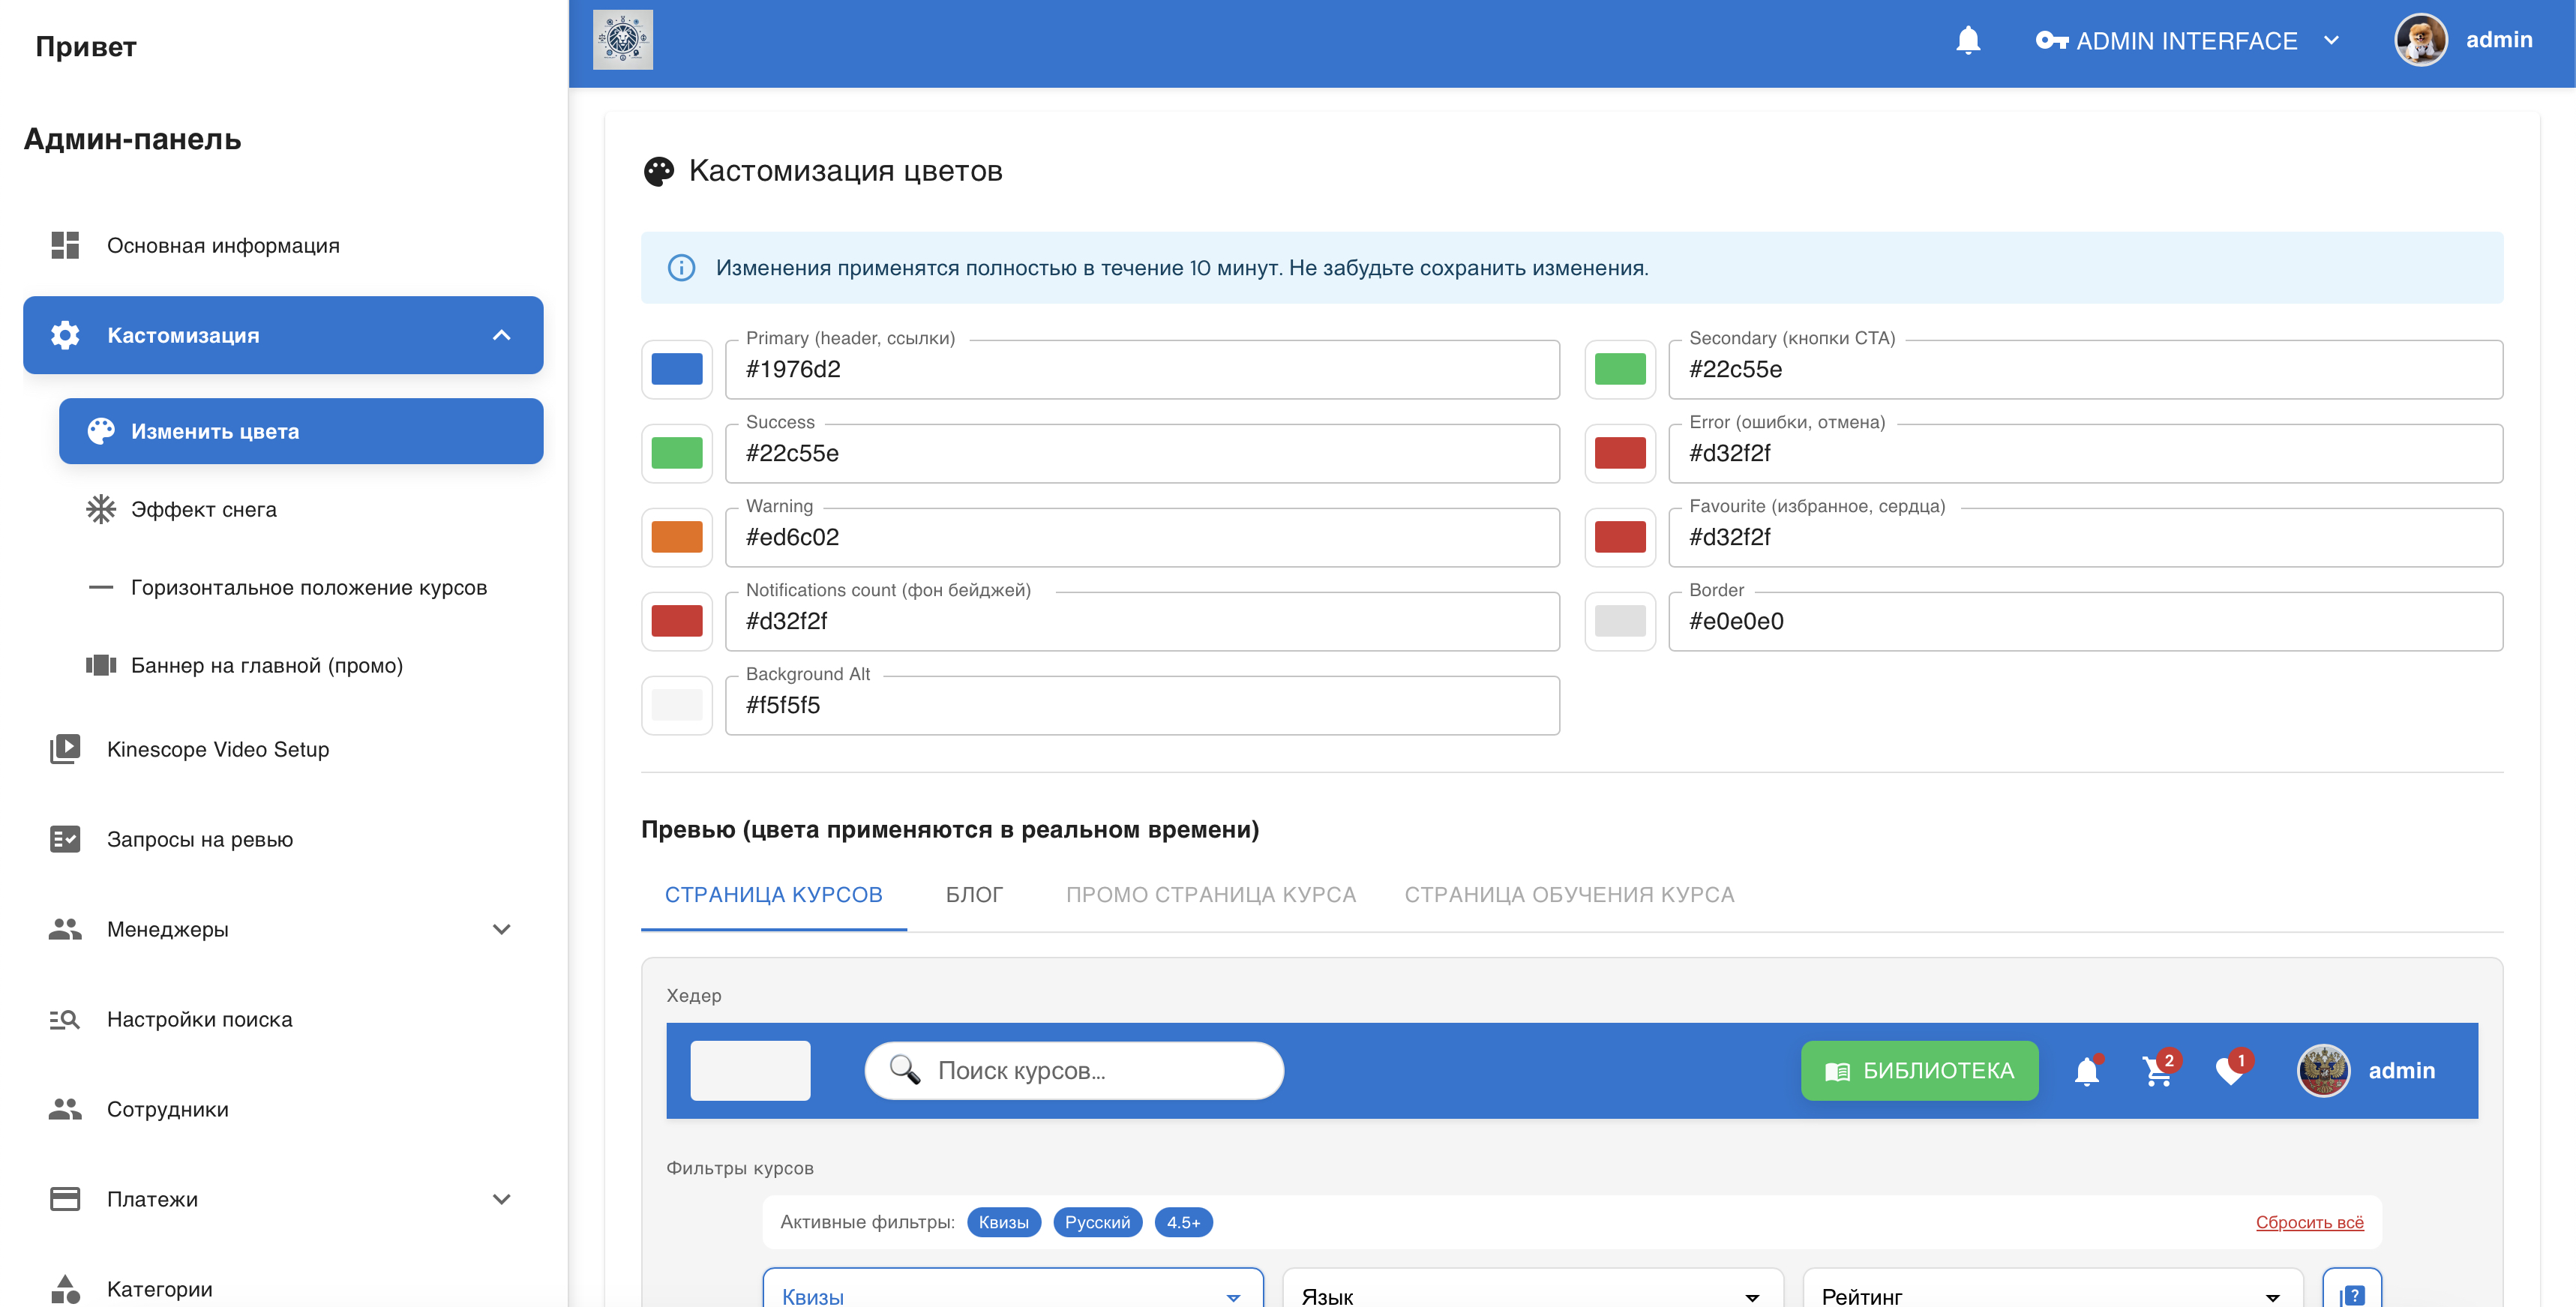The image size is (2576, 1307).
Task: Open the Success green color swatch
Action: (x=677, y=453)
